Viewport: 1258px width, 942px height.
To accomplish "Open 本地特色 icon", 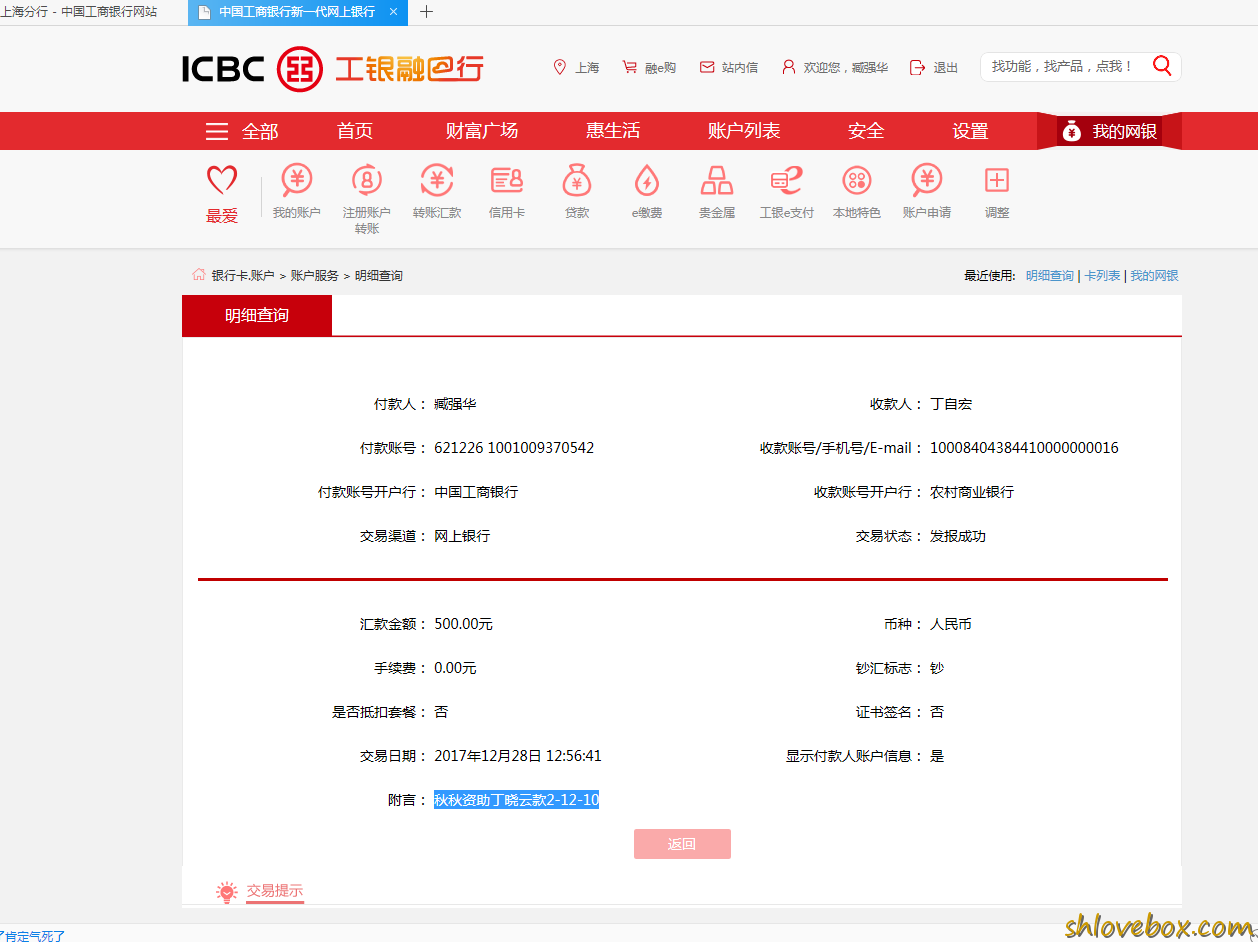I will tap(857, 180).
